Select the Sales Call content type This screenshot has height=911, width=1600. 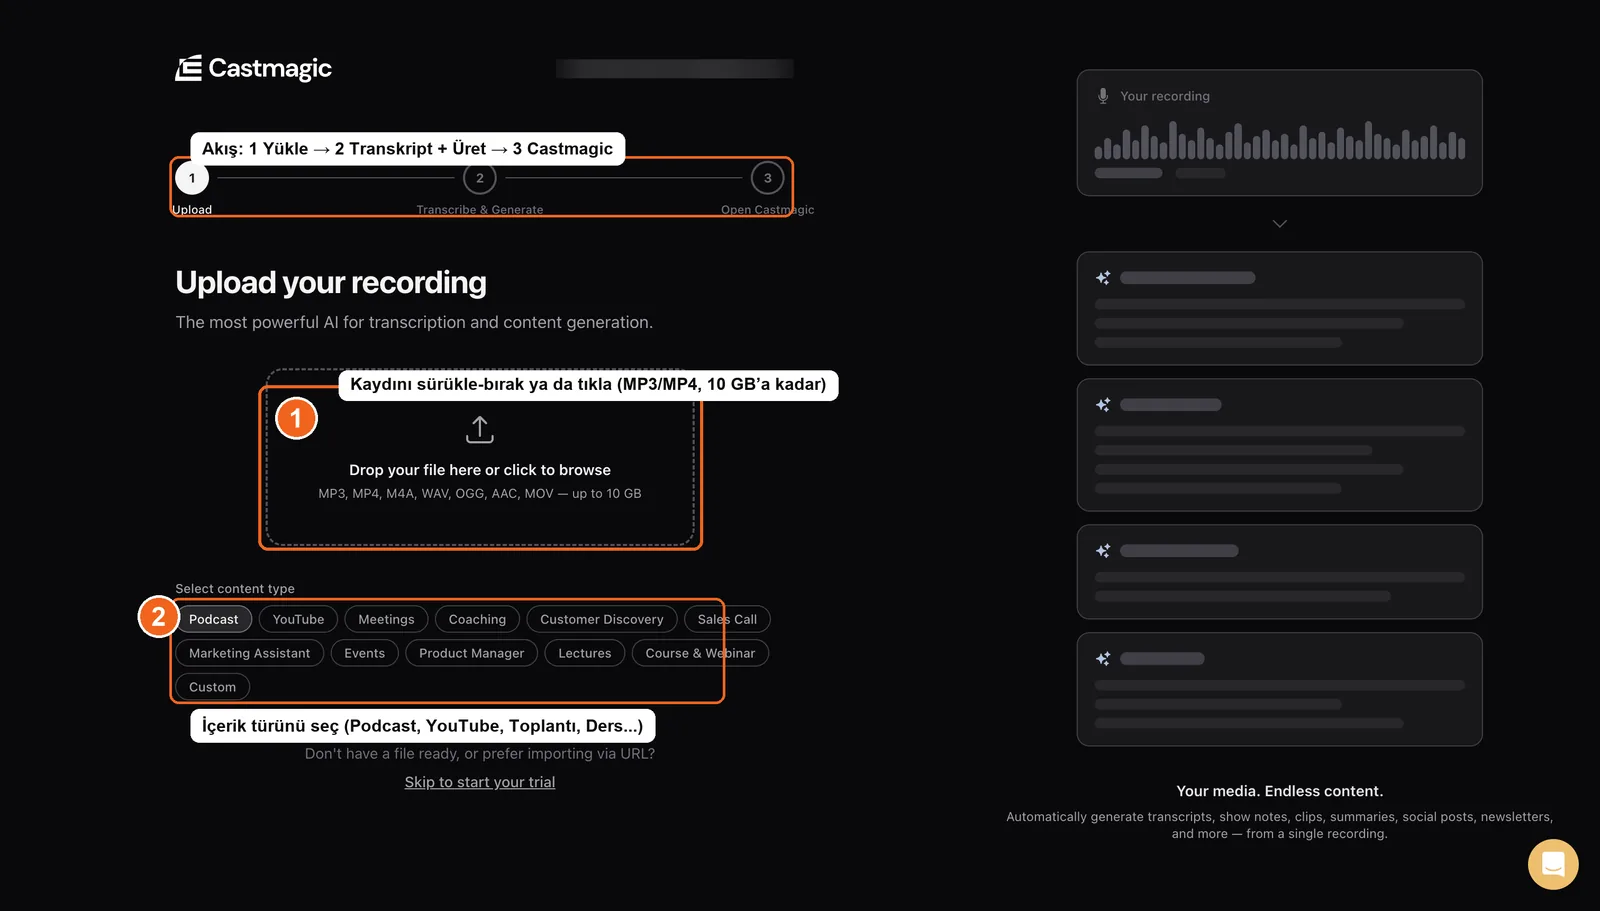[727, 619]
